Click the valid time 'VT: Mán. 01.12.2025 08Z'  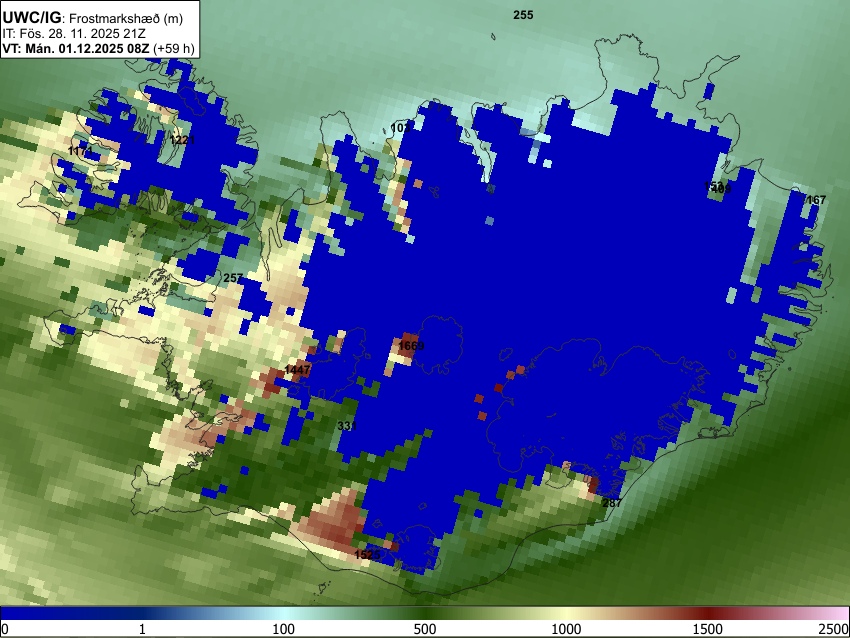[x=76, y=48]
